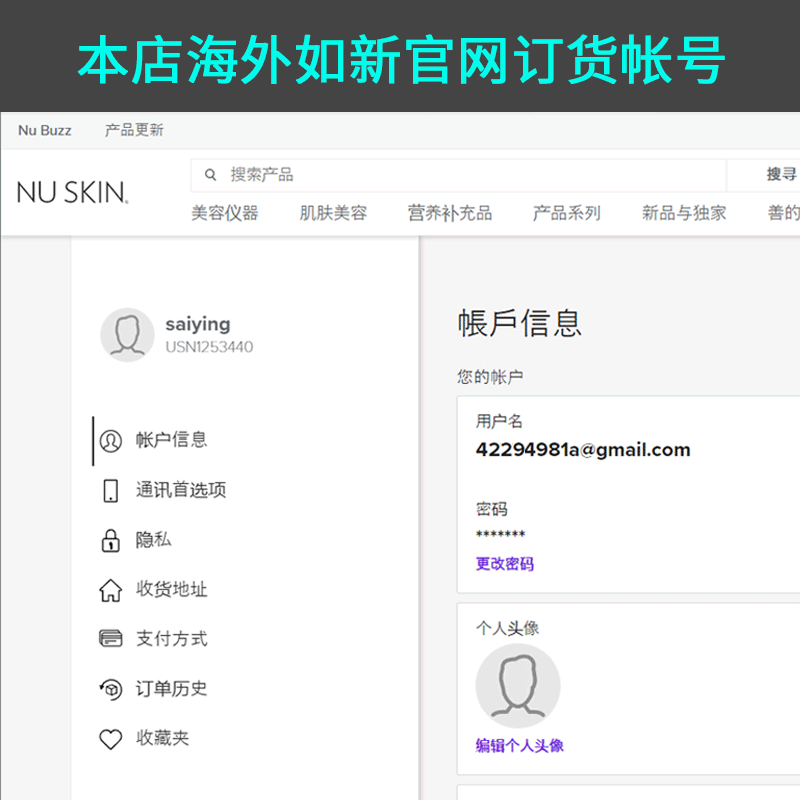Click the order history box icon

click(x=111, y=689)
